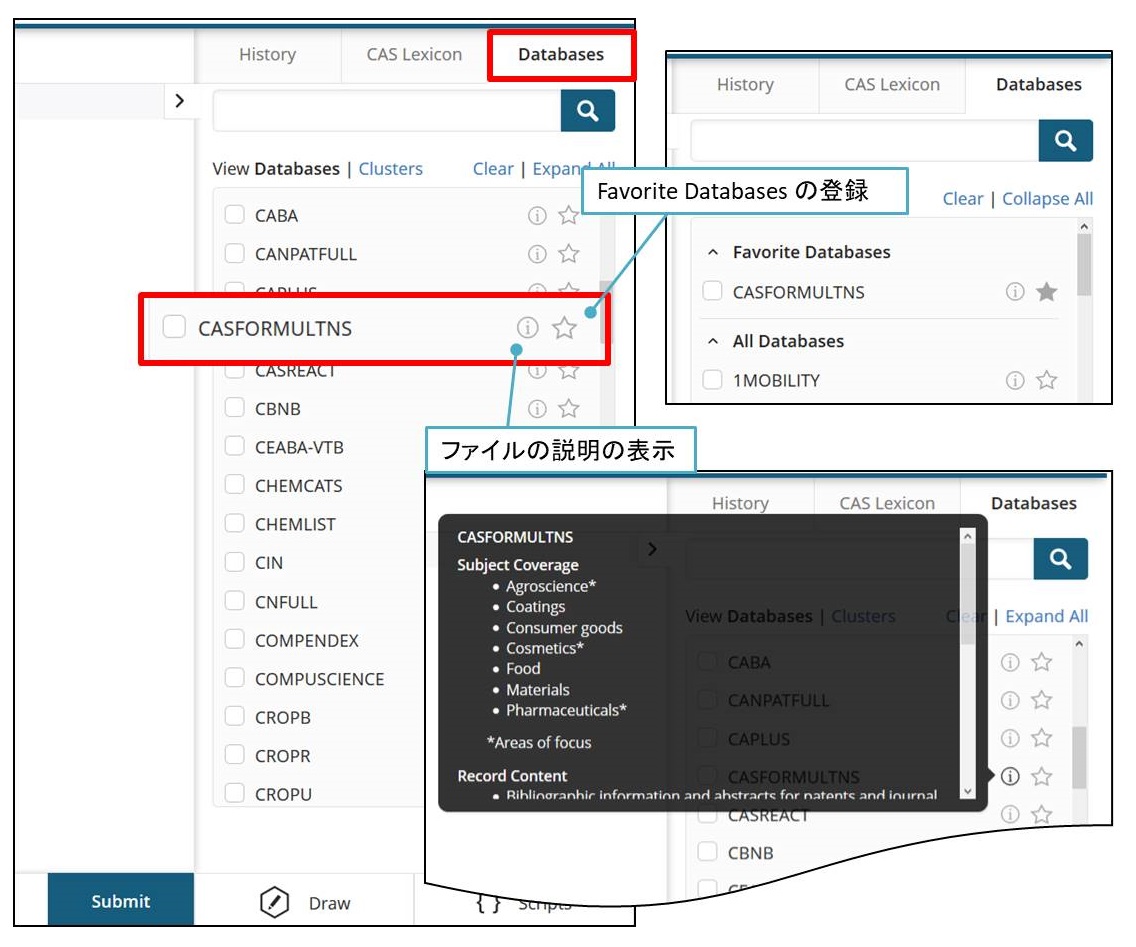1136x947 pixels.
Task: Click the search magnifier button in left panel
Action: (588, 111)
